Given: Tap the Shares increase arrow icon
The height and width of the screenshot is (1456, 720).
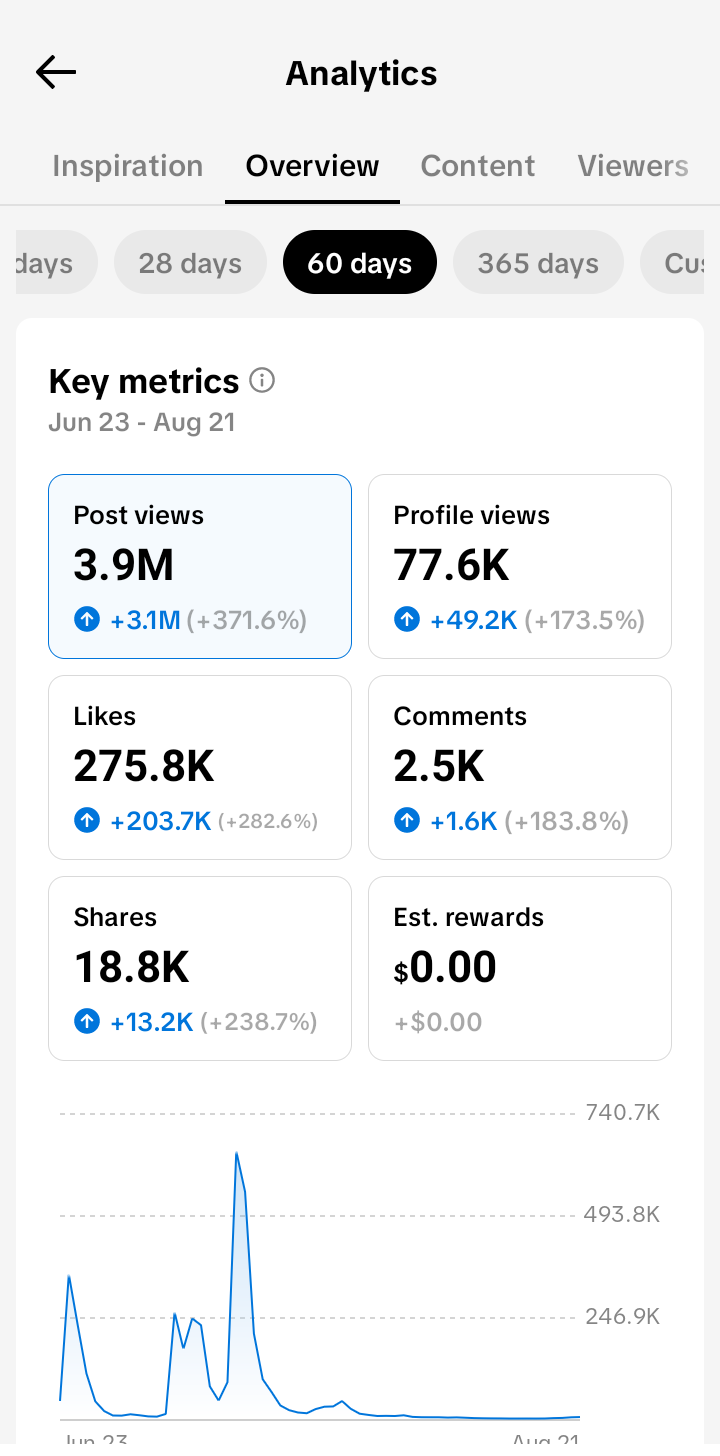Looking at the screenshot, I should pos(87,1021).
